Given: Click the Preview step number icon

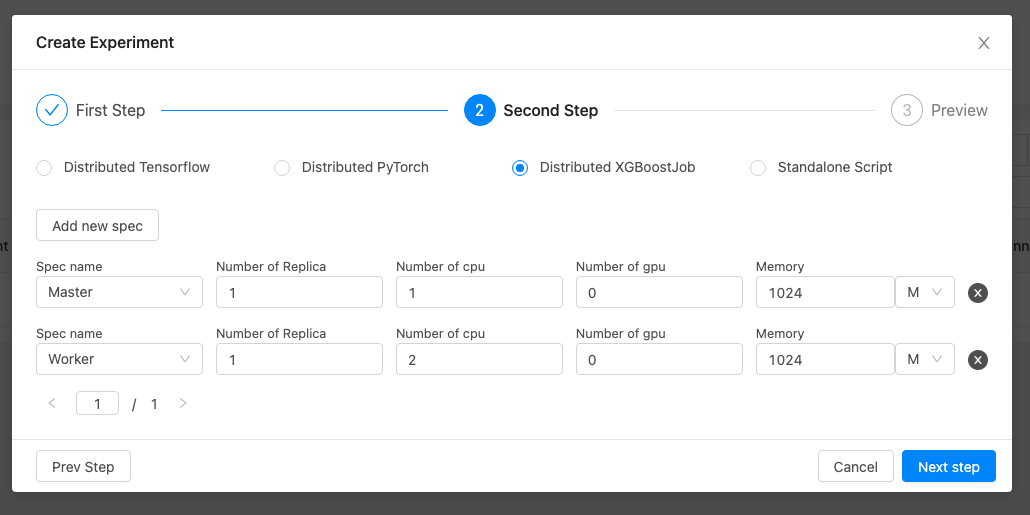Looking at the screenshot, I should pyautogui.click(x=907, y=110).
